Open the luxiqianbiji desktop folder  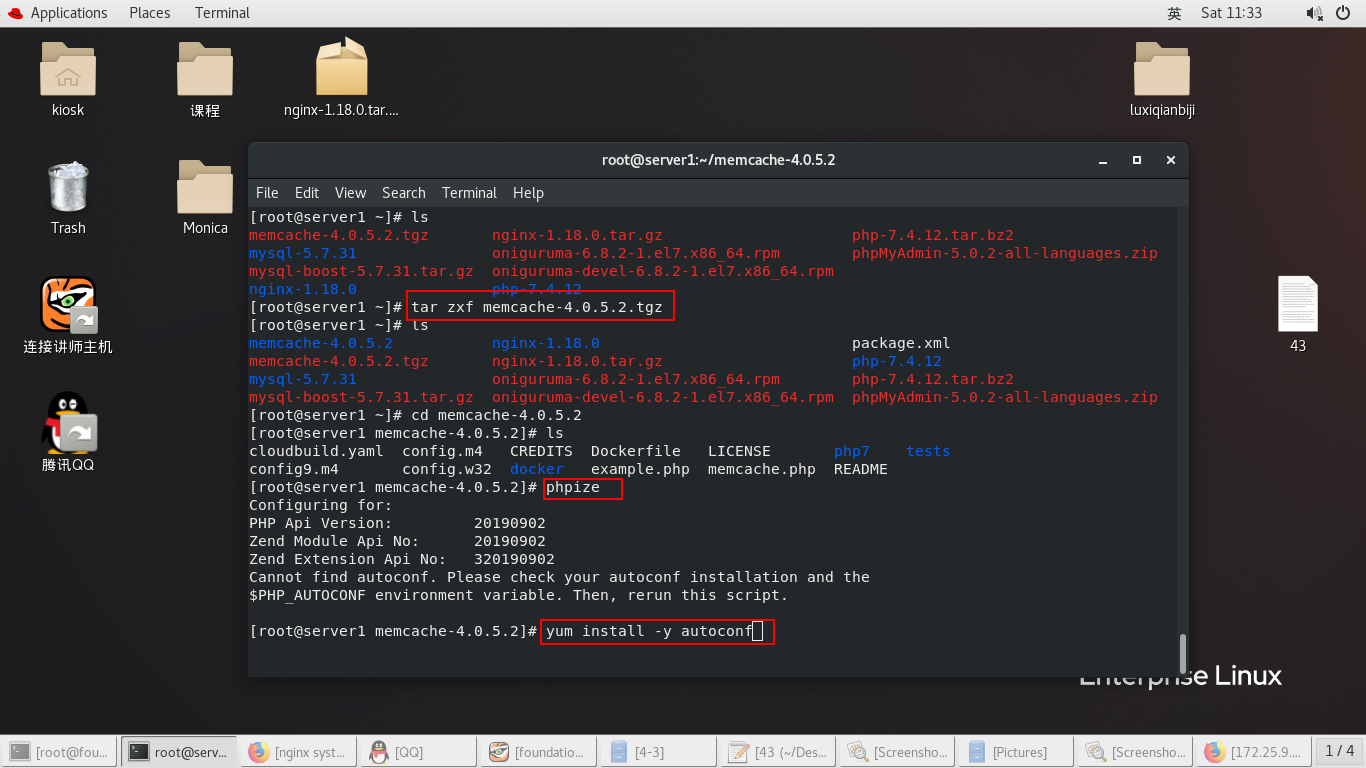point(1162,70)
